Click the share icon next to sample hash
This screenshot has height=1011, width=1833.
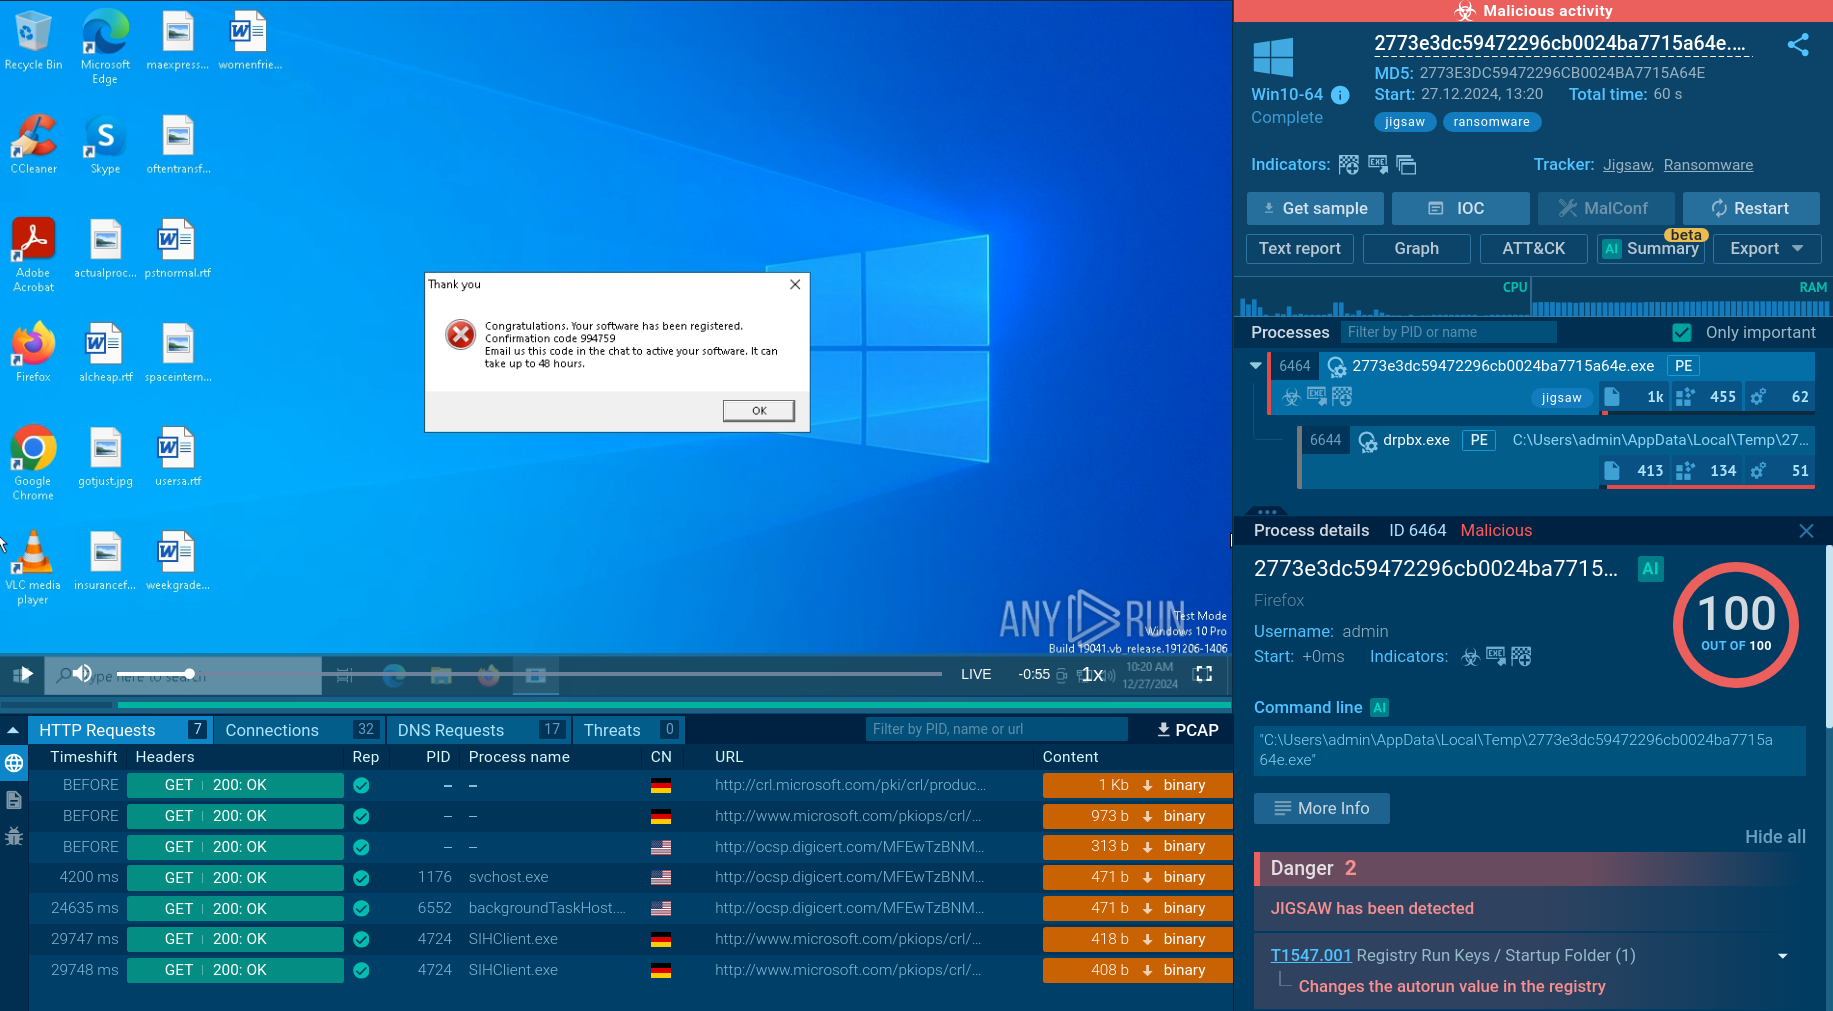[x=1797, y=45]
